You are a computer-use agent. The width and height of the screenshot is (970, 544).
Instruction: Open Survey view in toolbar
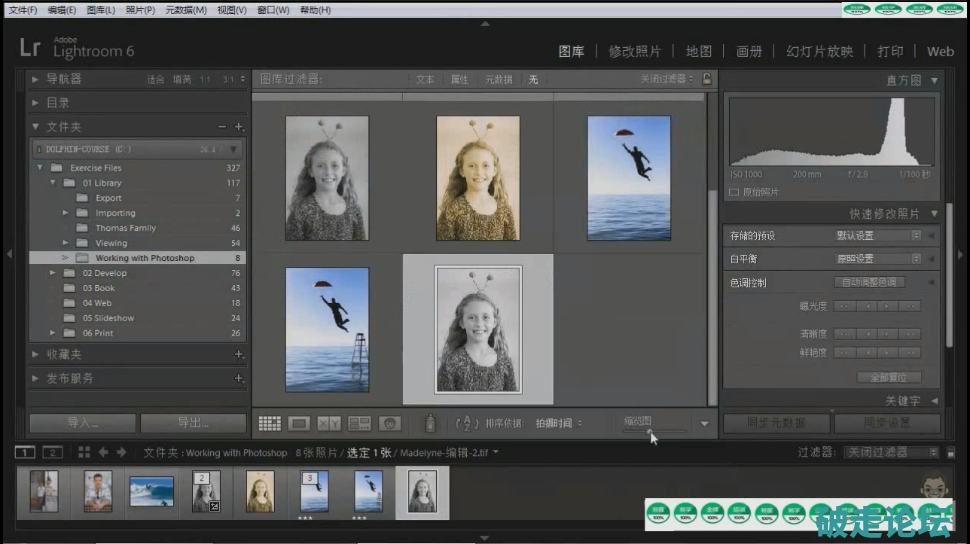tap(359, 423)
